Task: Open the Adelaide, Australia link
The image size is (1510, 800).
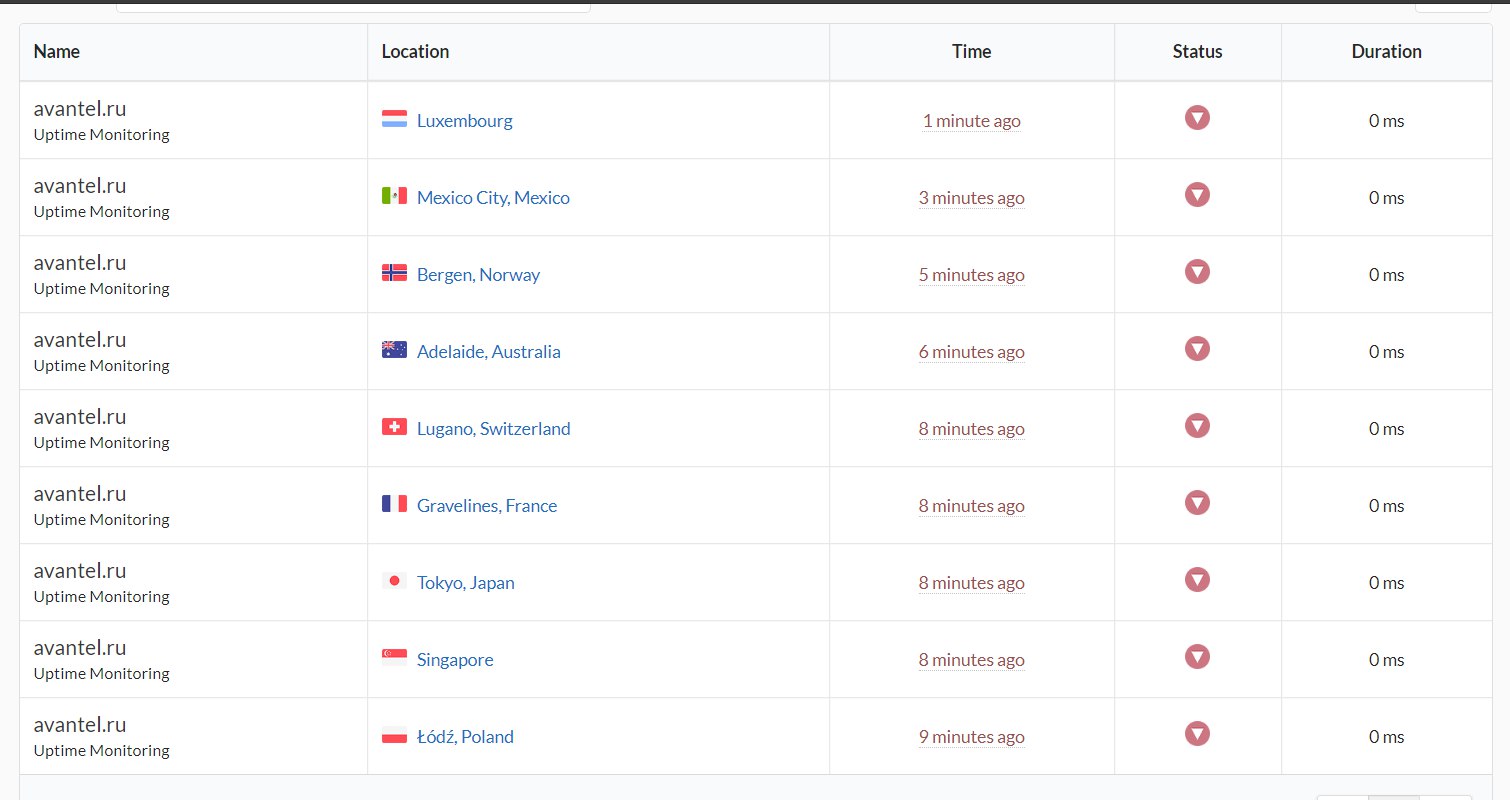Action: coord(489,352)
